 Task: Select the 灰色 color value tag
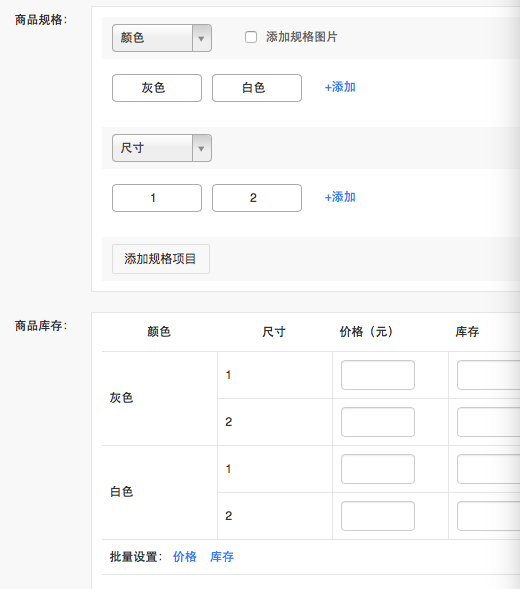point(157,88)
